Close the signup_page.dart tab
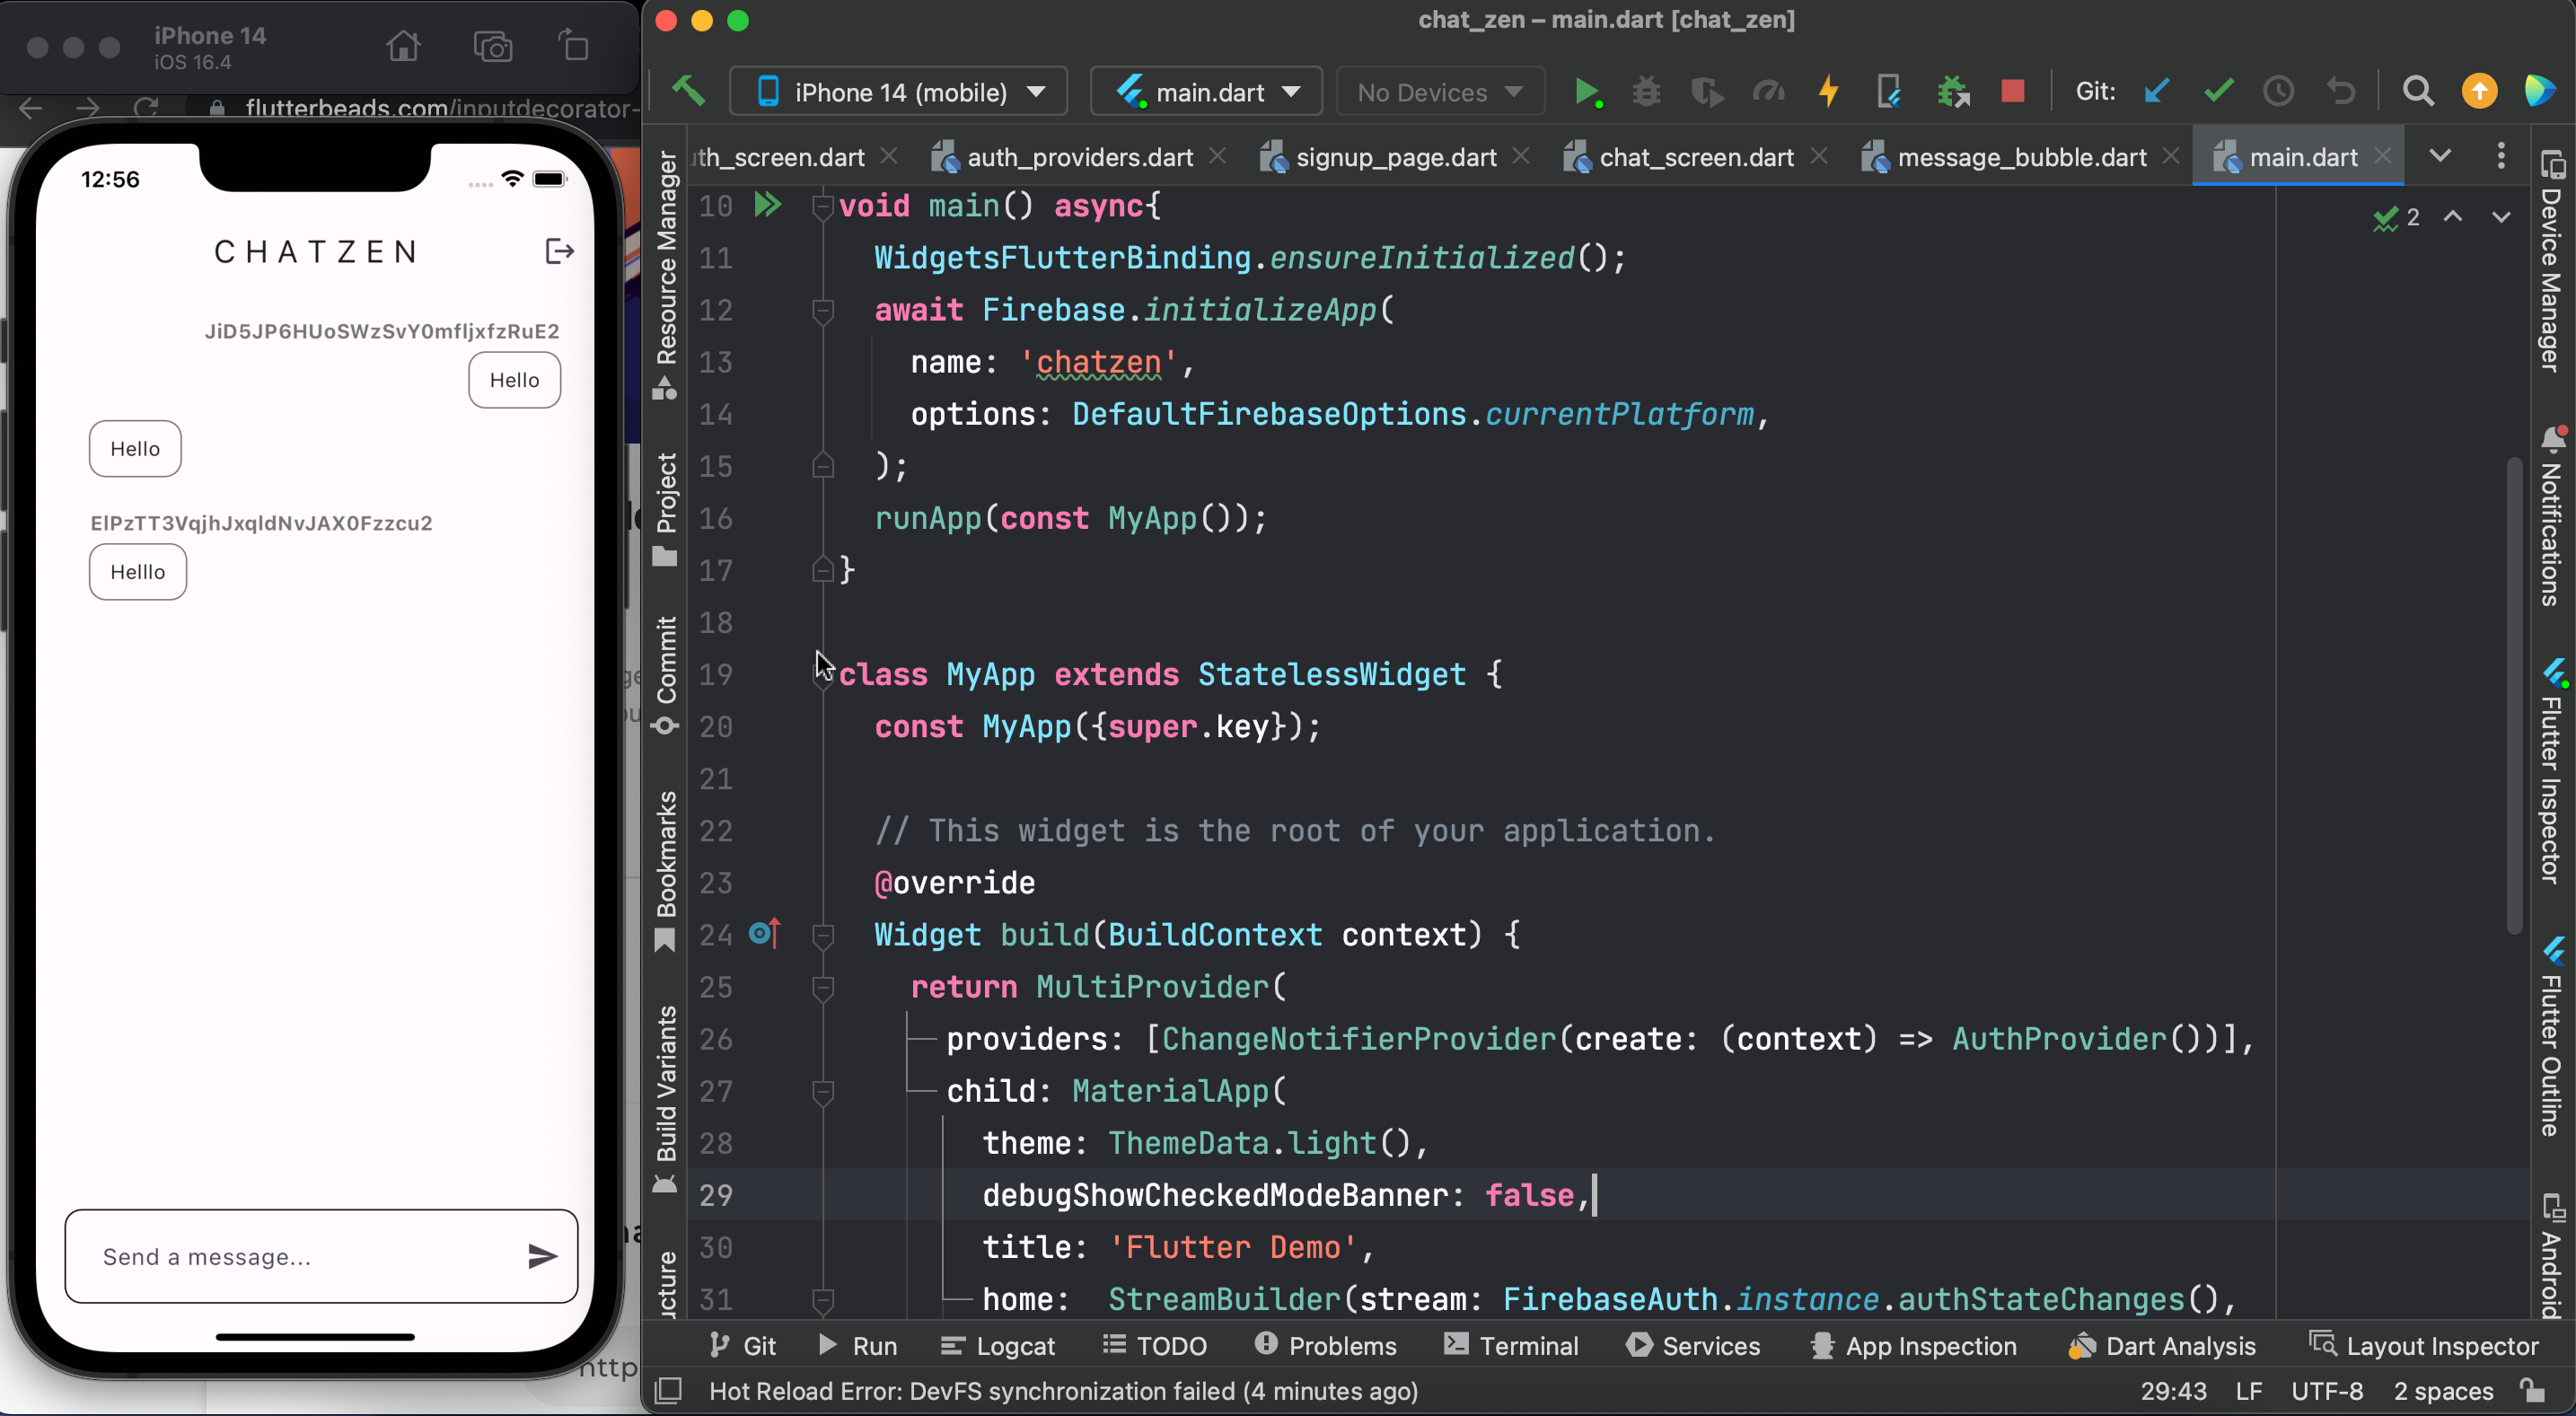This screenshot has height=1416, width=2576. (x=1520, y=156)
